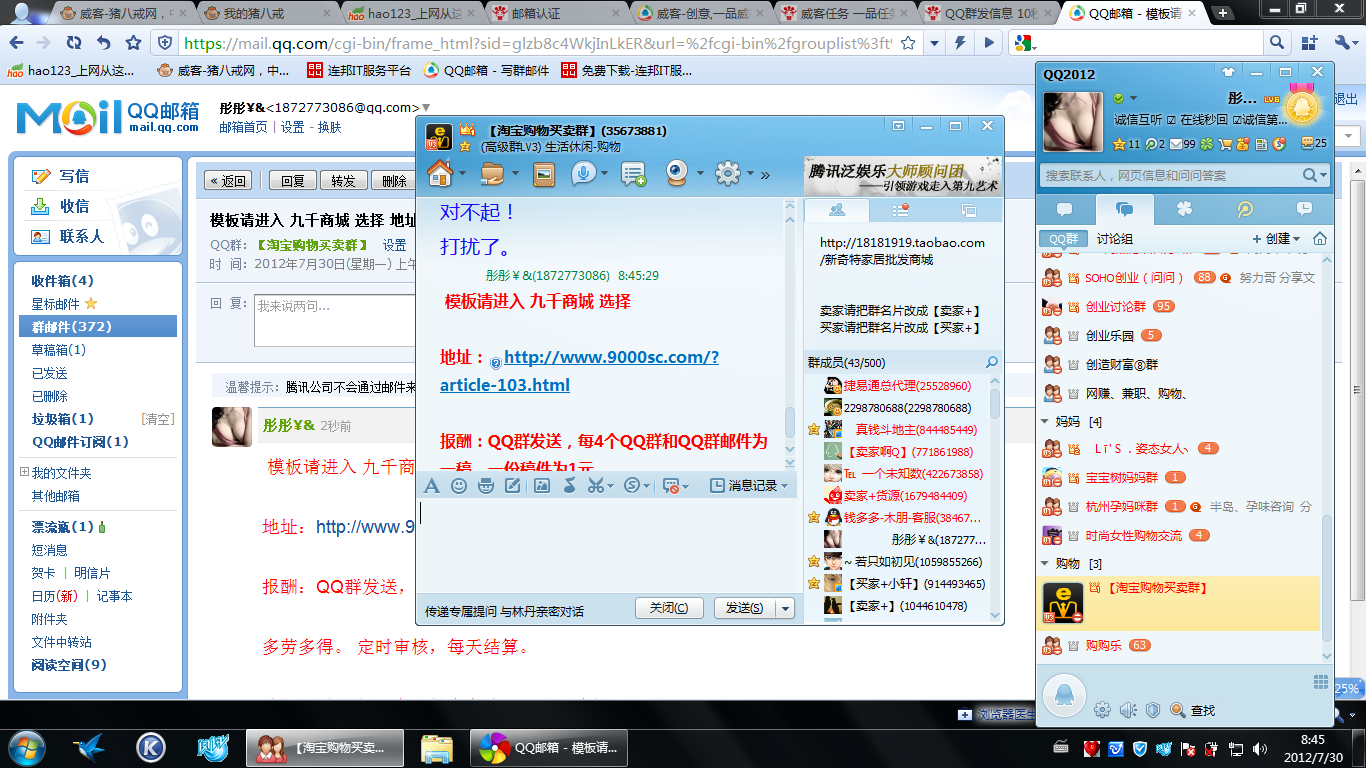Select member ~若只如初见(1059855266)
Screen dimensions: 1366x768
pos(912,562)
